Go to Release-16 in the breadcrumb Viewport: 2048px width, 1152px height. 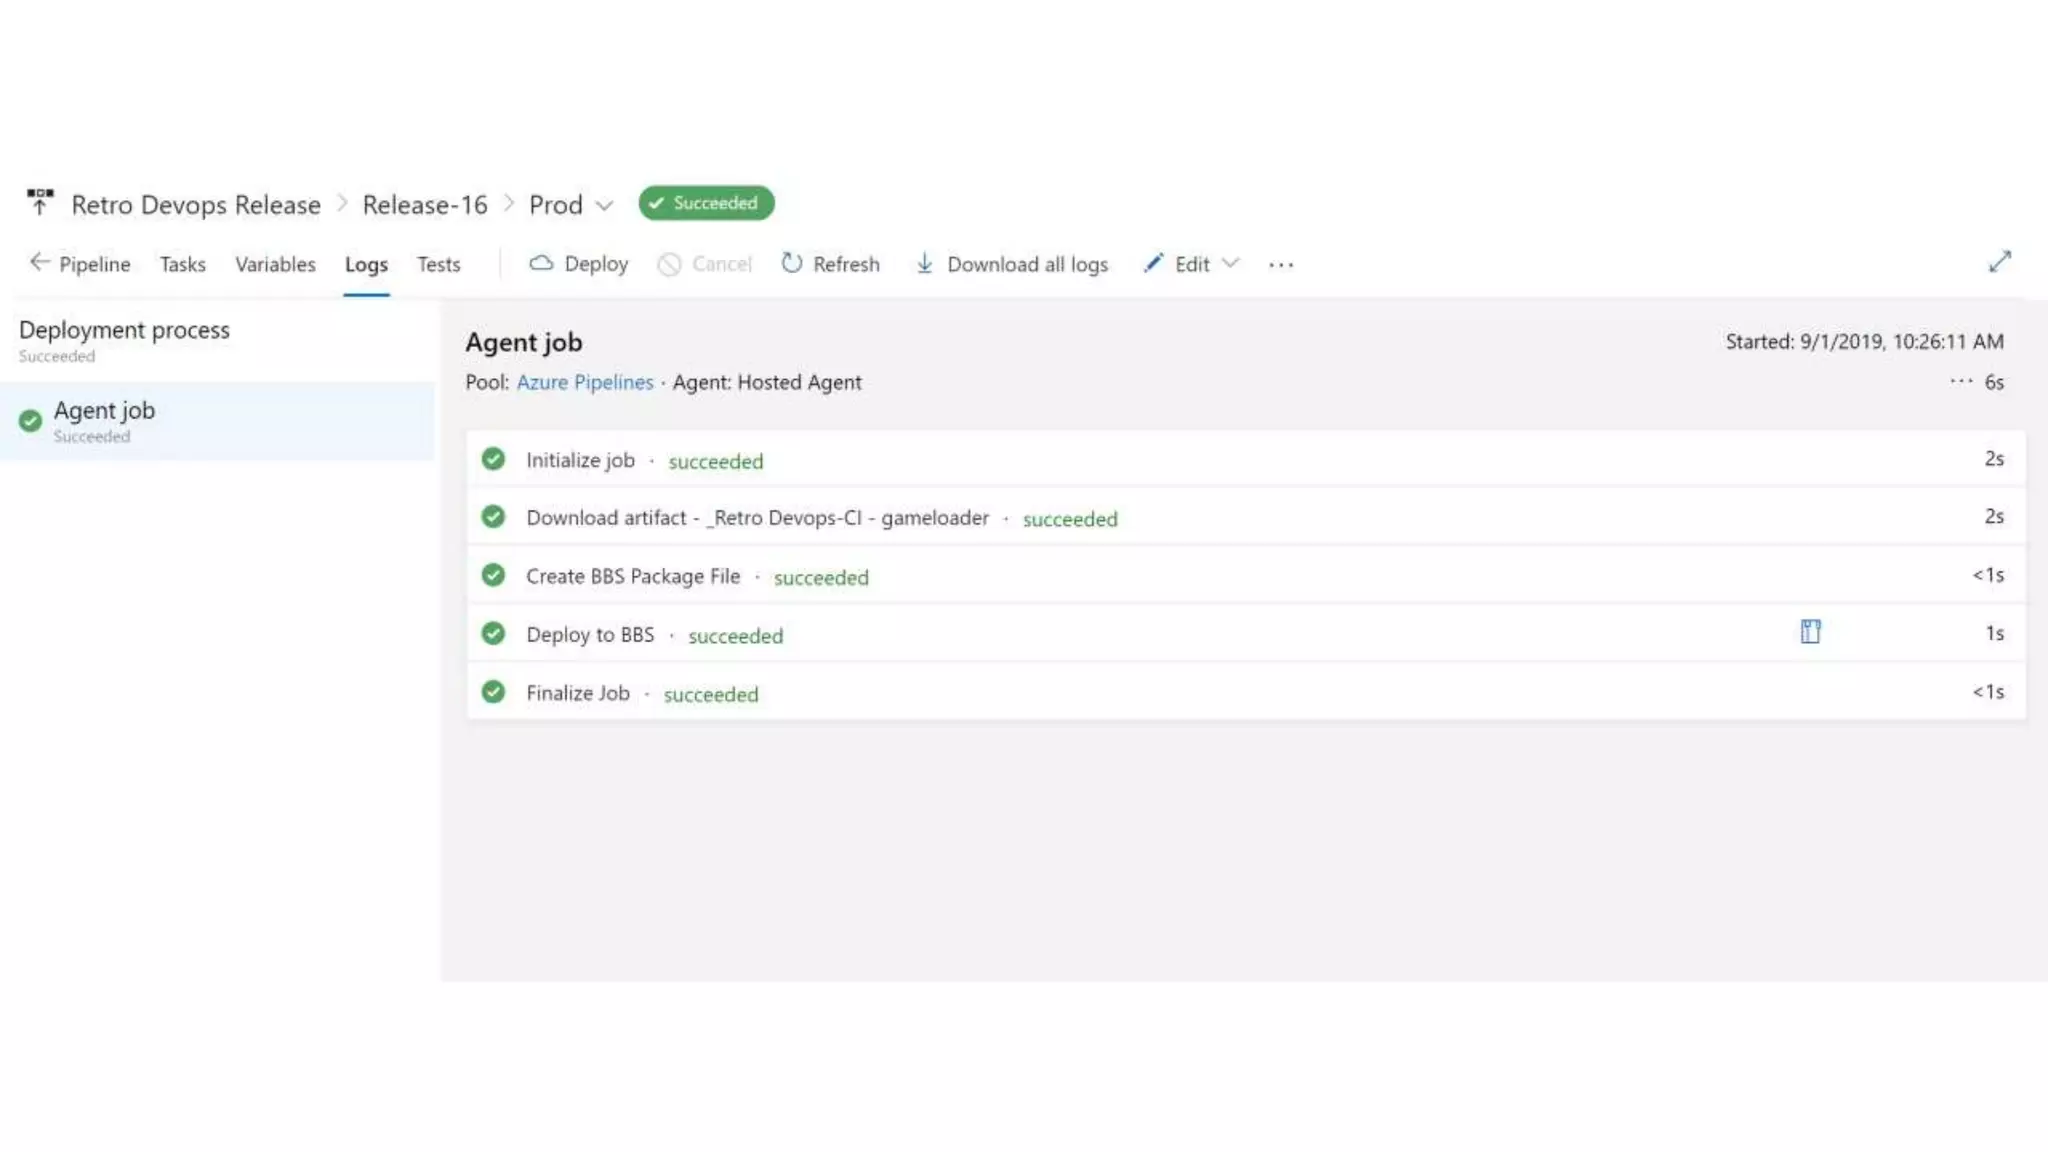coord(424,205)
